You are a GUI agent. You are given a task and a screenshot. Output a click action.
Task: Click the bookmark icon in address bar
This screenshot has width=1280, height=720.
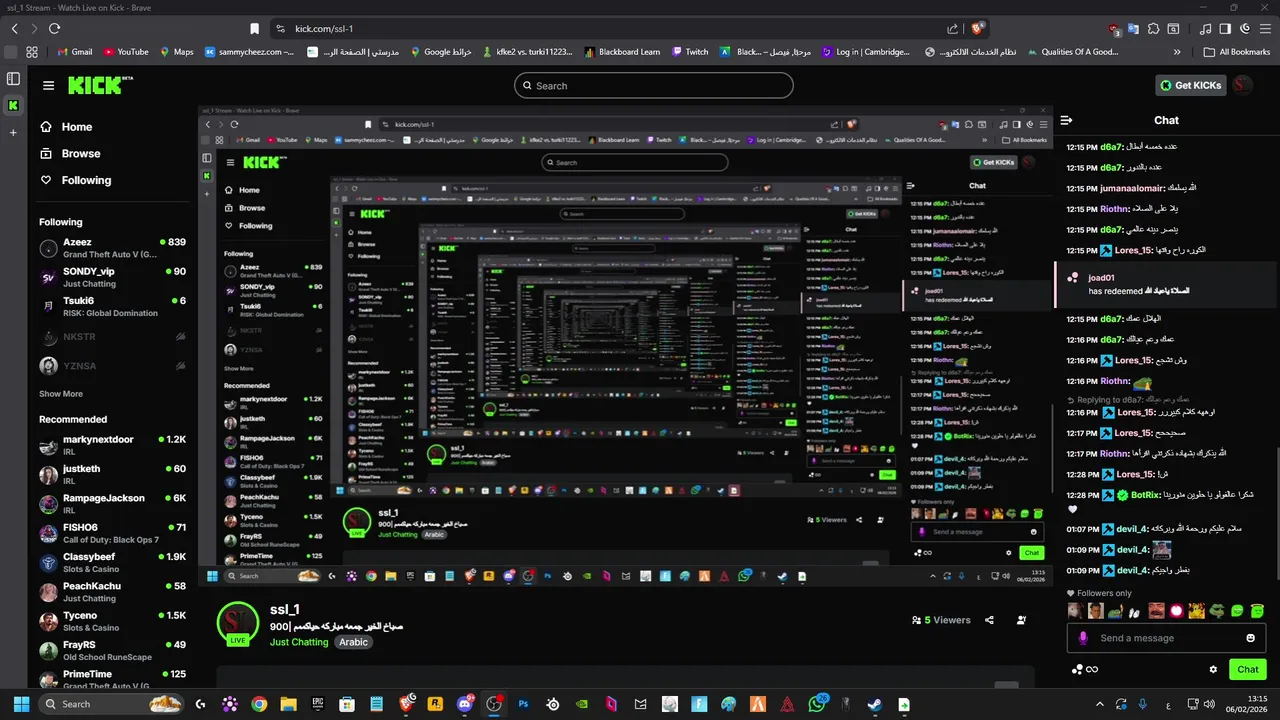coord(255,29)
